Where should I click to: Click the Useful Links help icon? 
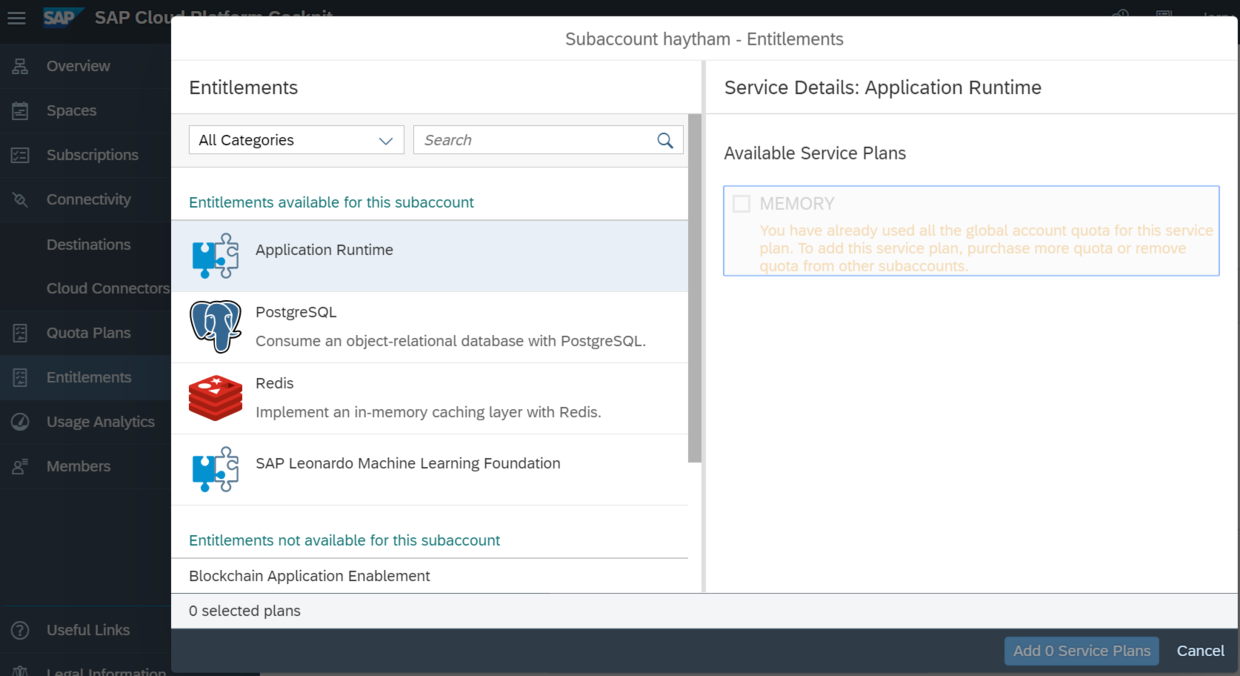click(x=20, y=630)
